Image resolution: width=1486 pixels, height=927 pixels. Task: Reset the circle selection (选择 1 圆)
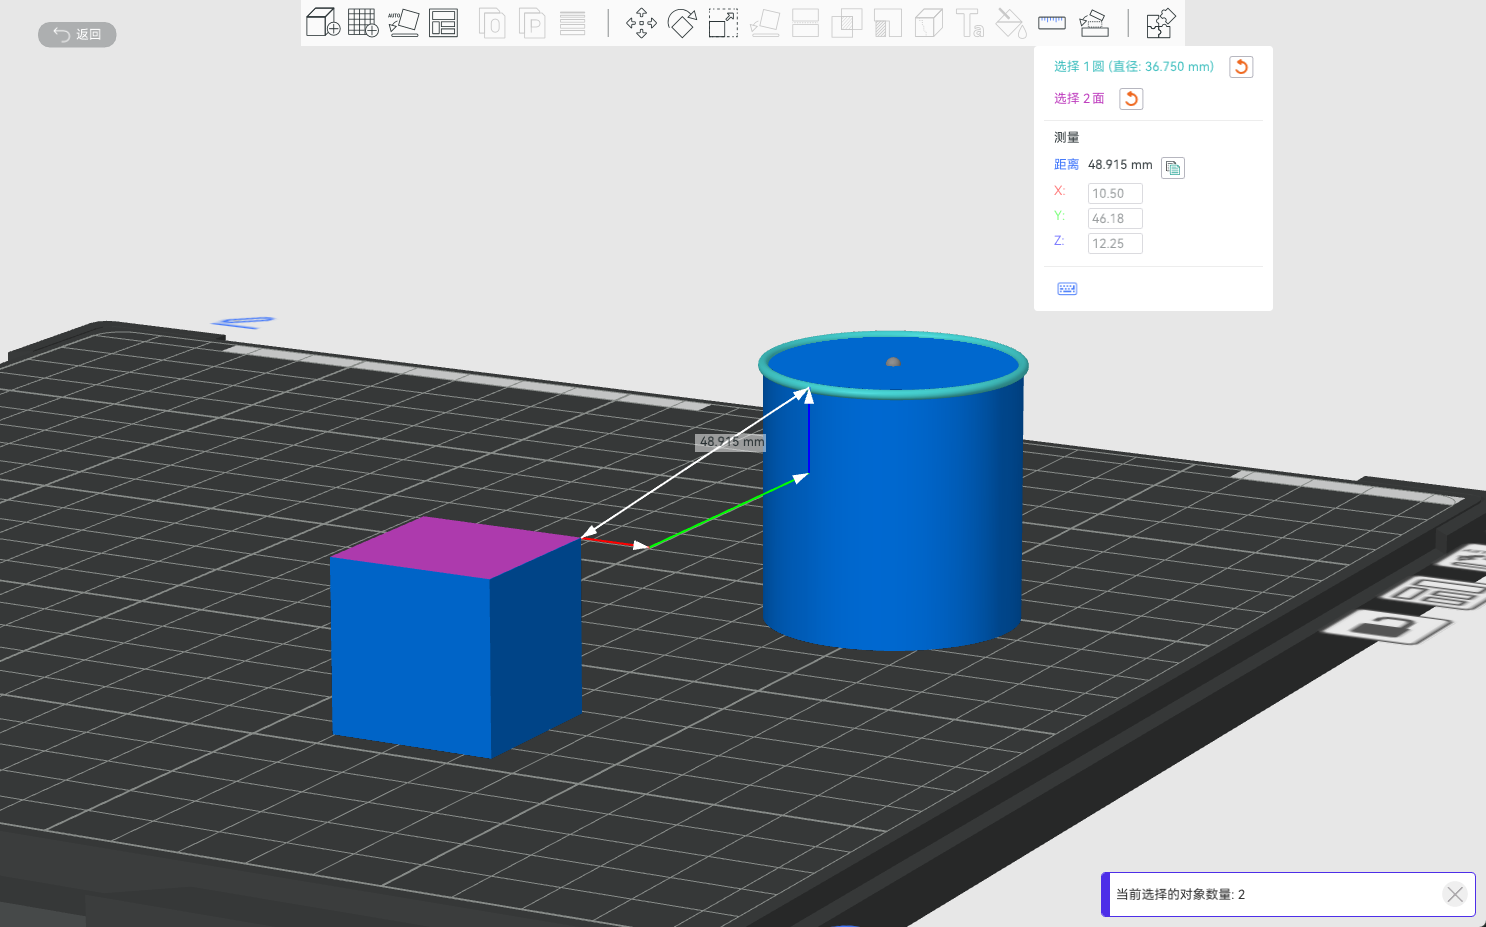point(1241,67)
